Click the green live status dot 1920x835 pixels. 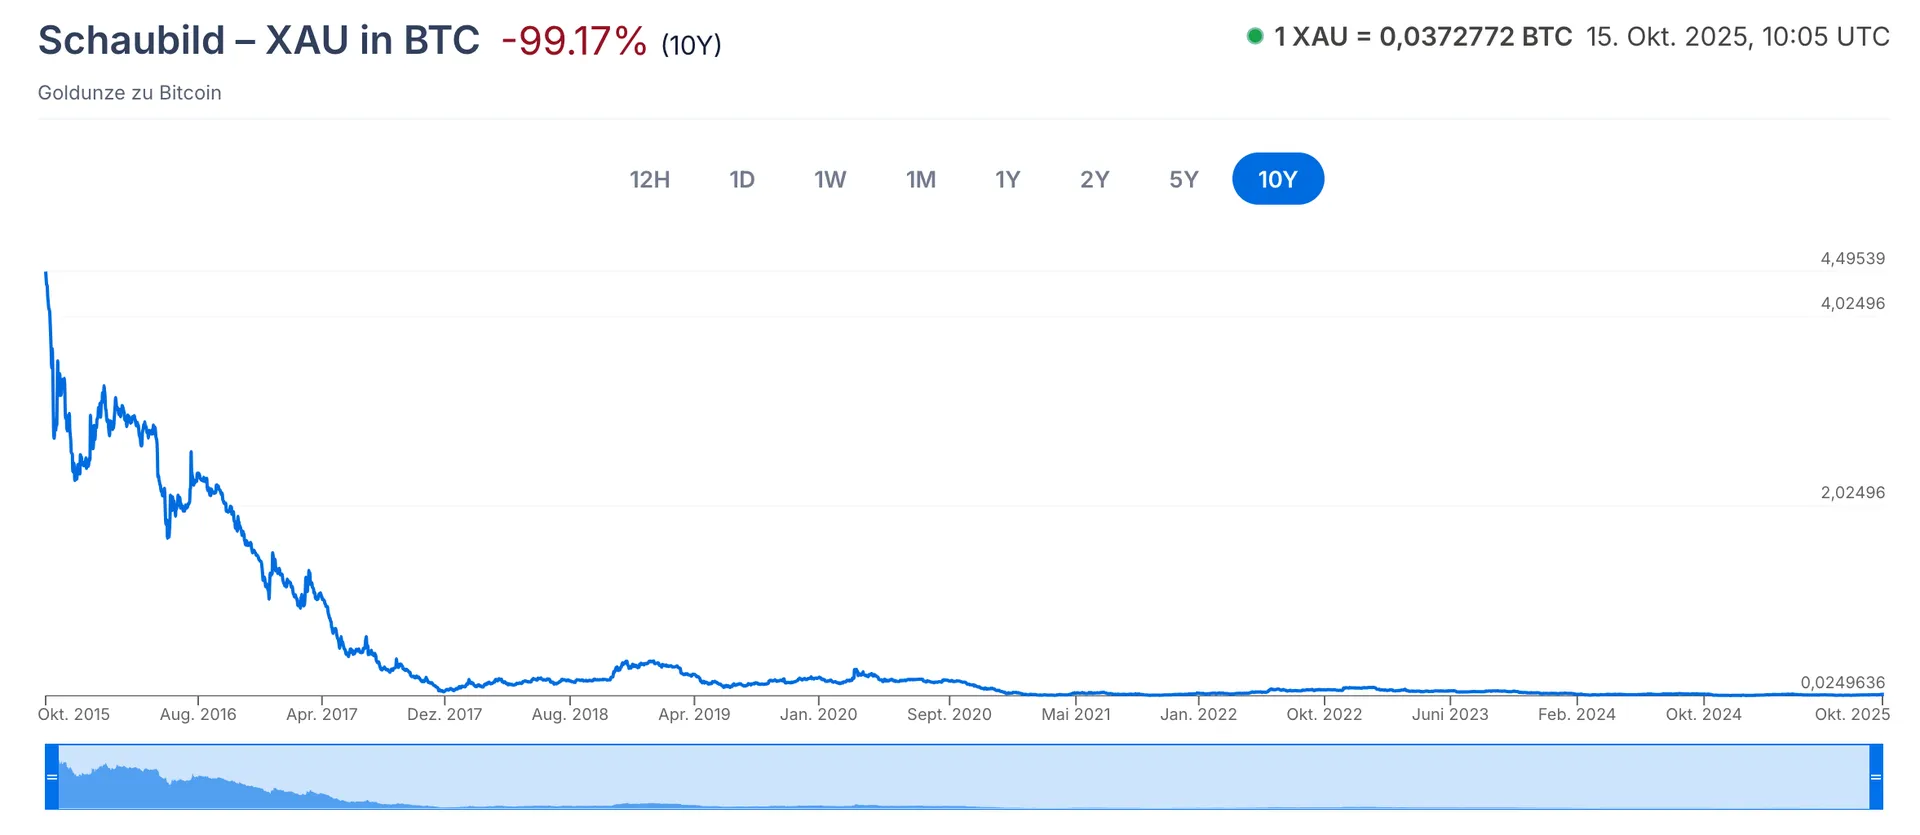(1255, 37)
